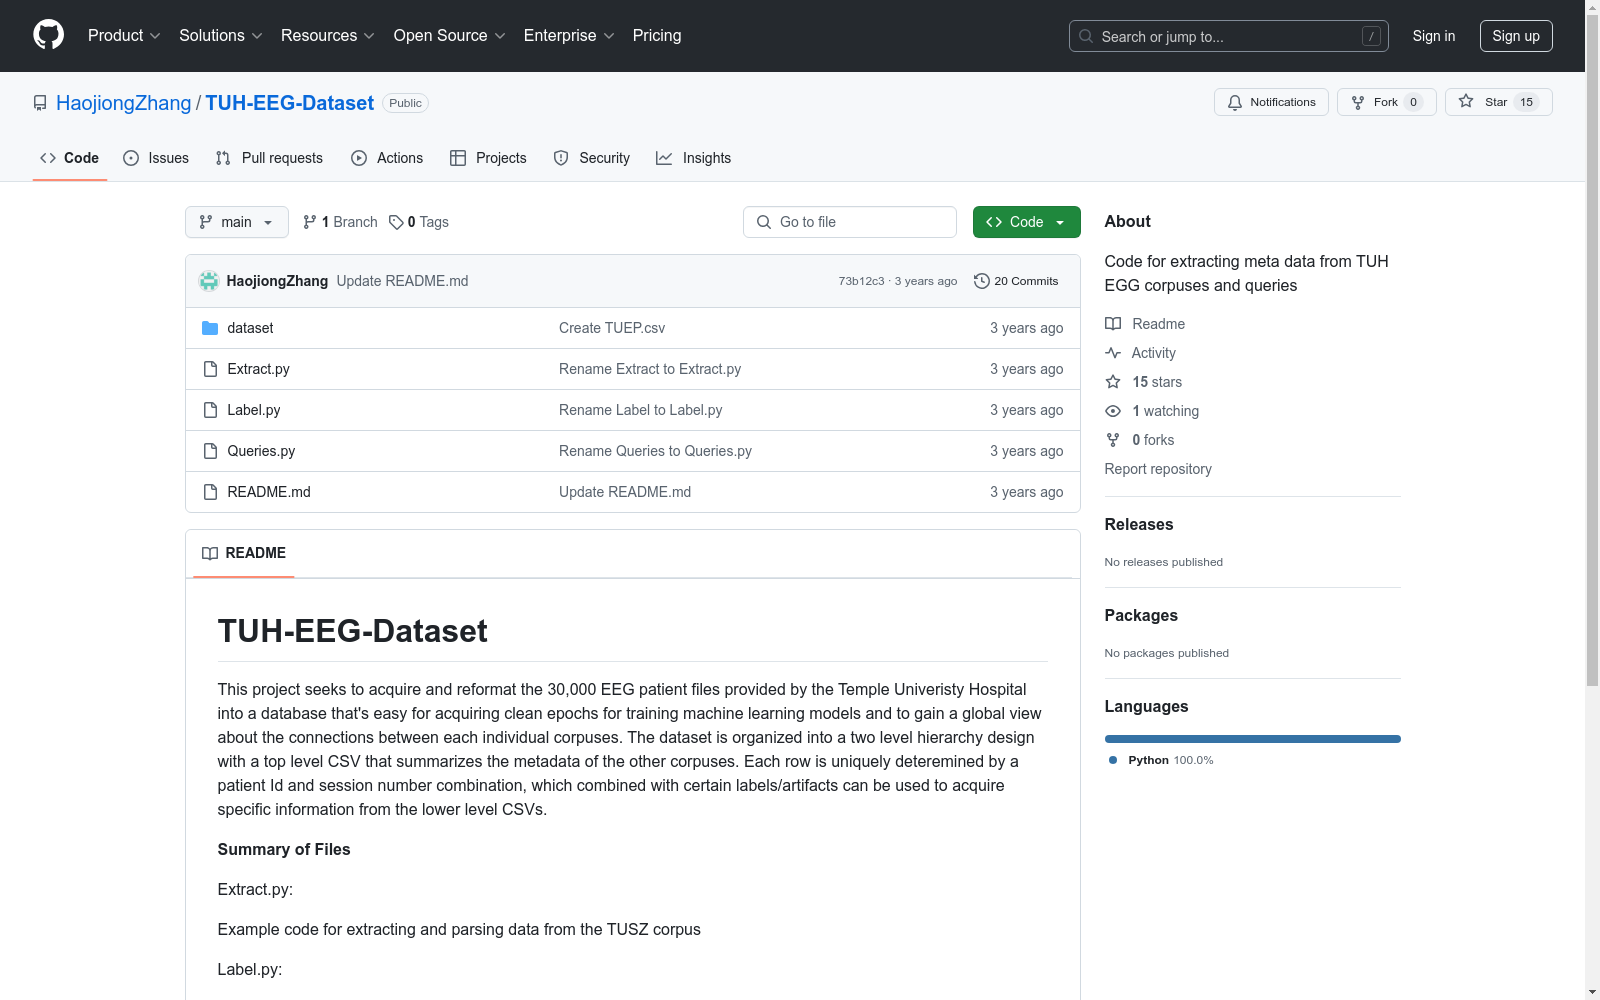The width and height of the screenshot is (1600, 1000).
Task: Click the Sign up button
Action: pos(1515,36)
